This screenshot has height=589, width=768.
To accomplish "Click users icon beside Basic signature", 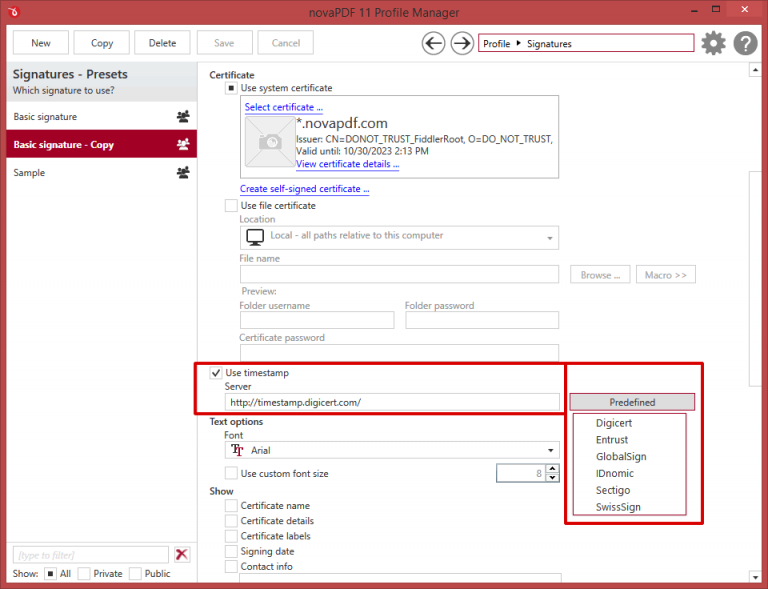I will [183, 117].
